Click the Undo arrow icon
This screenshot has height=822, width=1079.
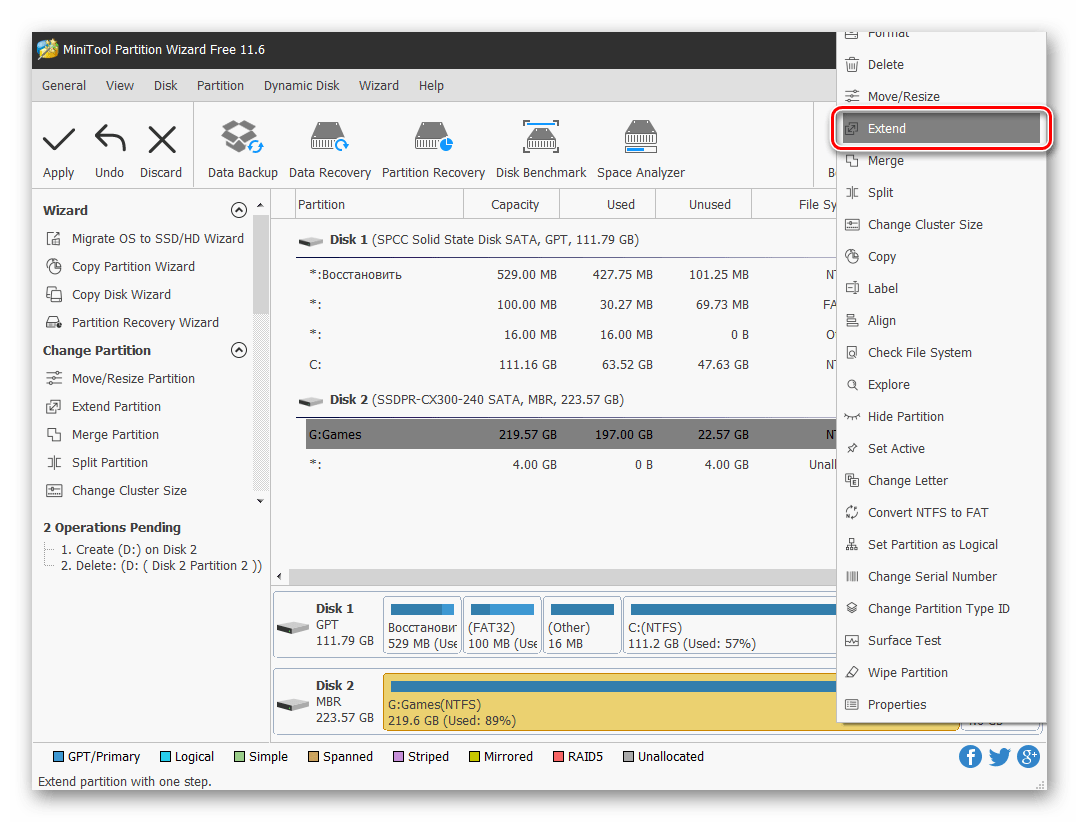110,140
